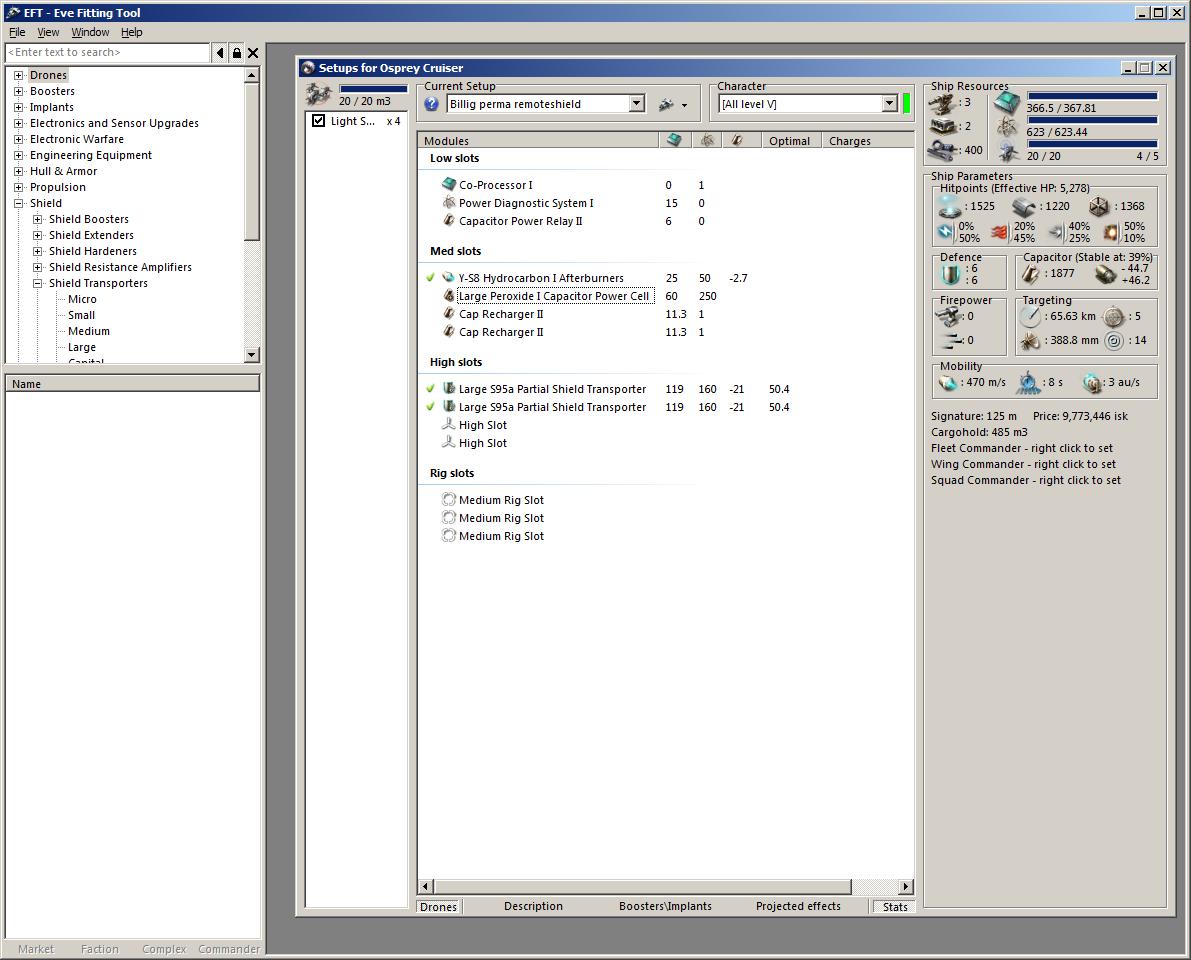Collapse the Shield Transporters node
This screenshot has width=1191, height=960.
click(37, 283)
